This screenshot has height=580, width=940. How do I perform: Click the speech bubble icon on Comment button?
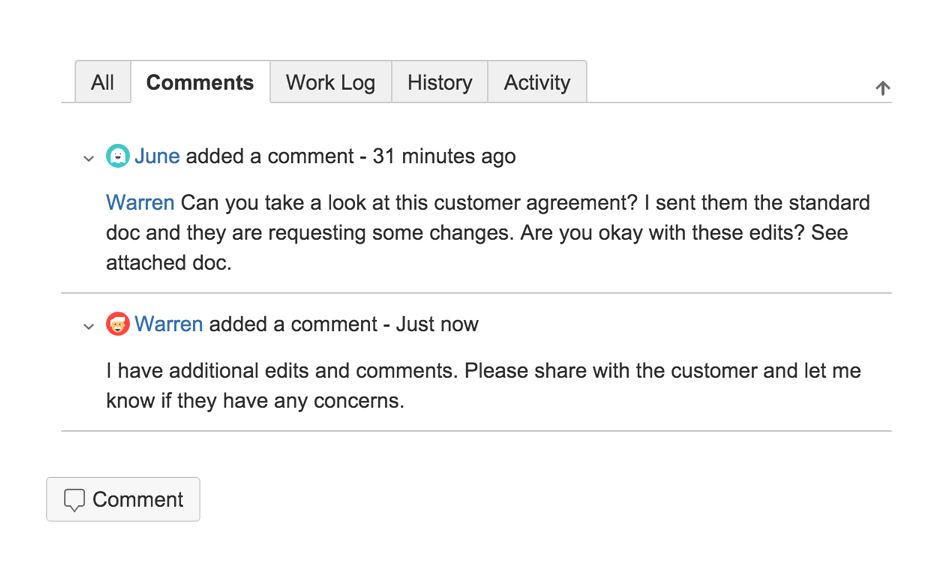[x=74, y=500]
